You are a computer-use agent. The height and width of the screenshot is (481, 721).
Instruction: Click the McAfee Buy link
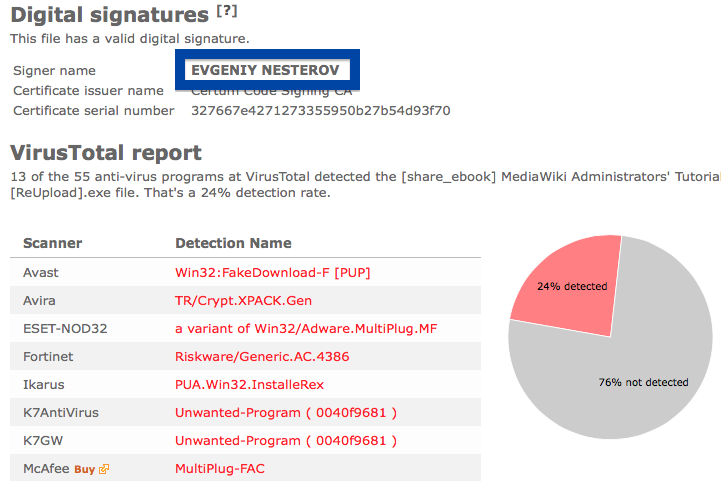[x=85, y=469]
